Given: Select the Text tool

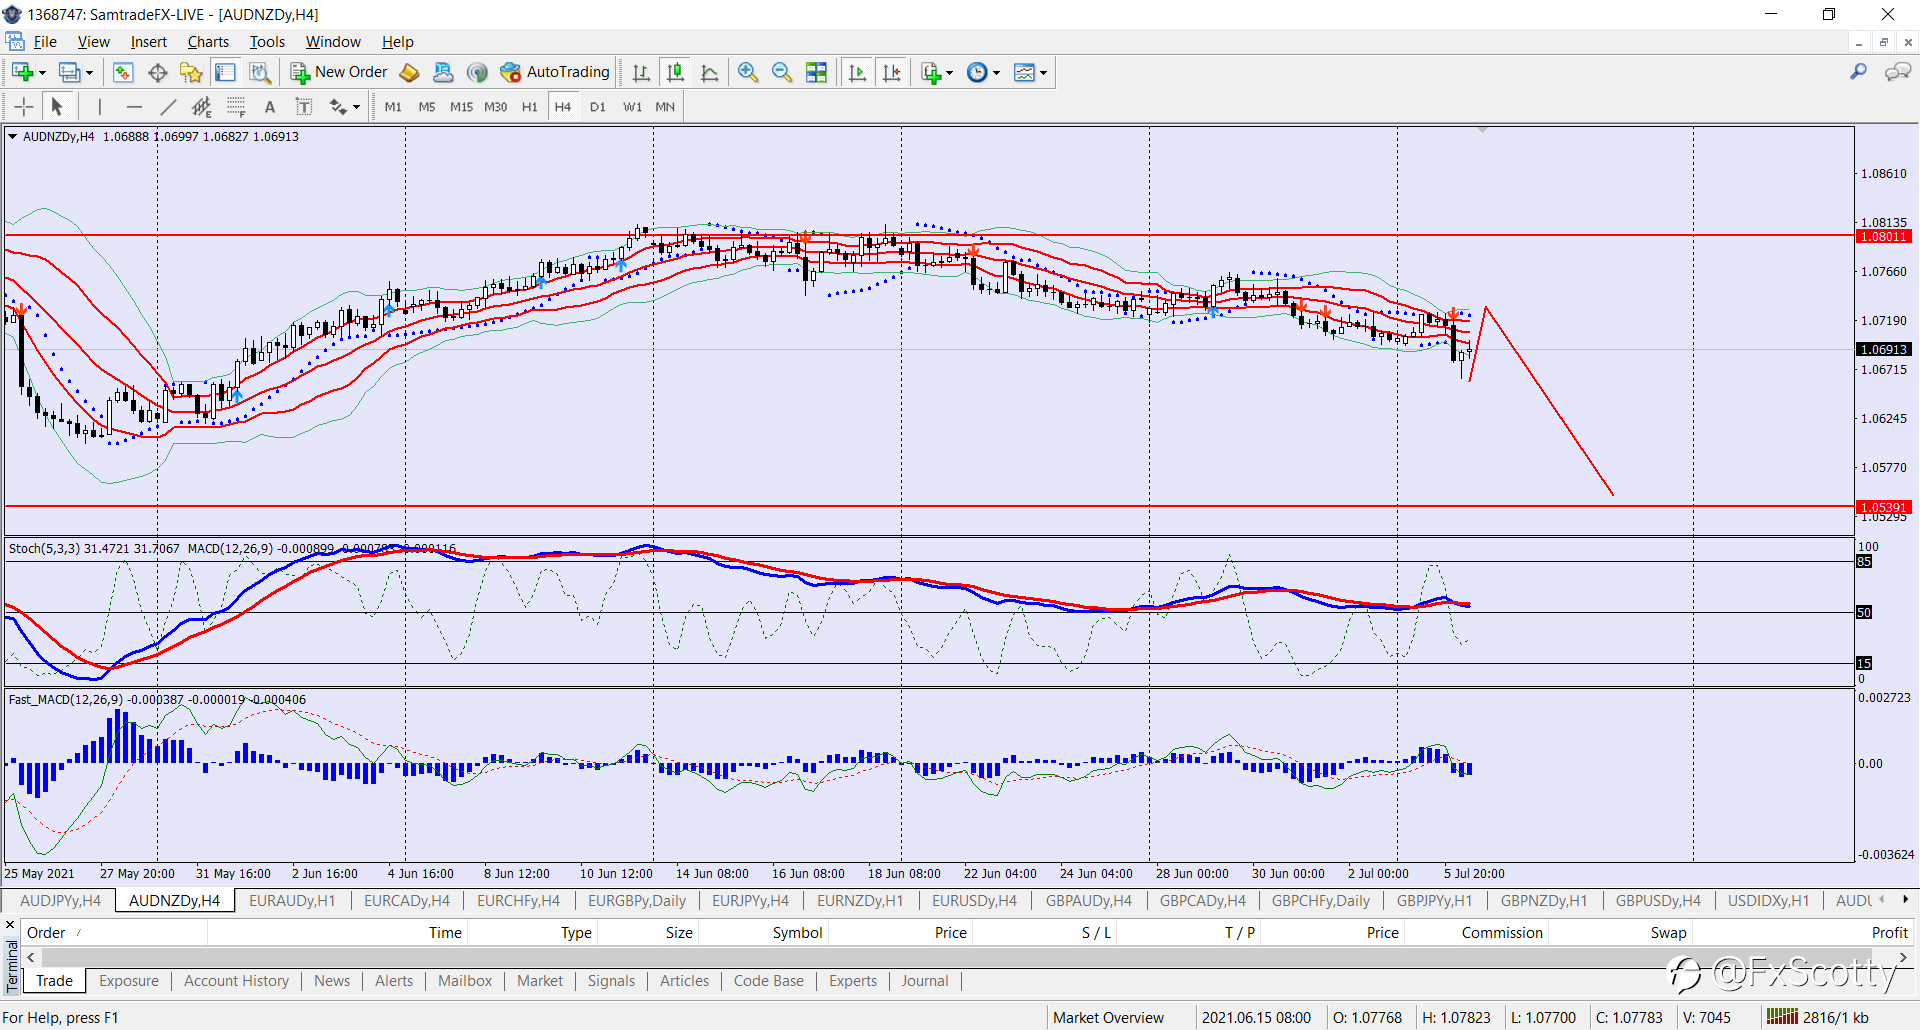Looking at the screenshot, I should (x=270, y=107).
